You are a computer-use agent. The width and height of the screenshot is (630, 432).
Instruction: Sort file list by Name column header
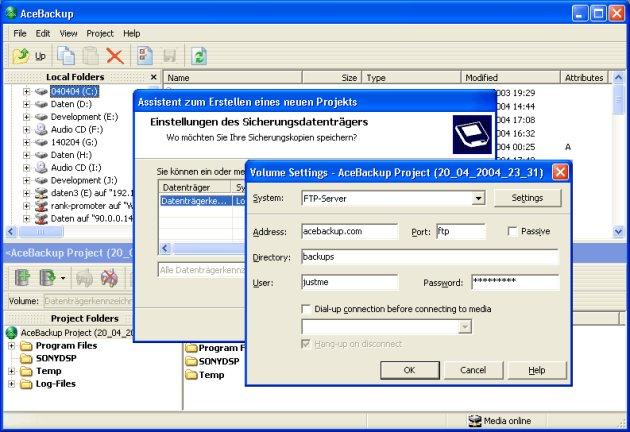[x=232, y=78]
